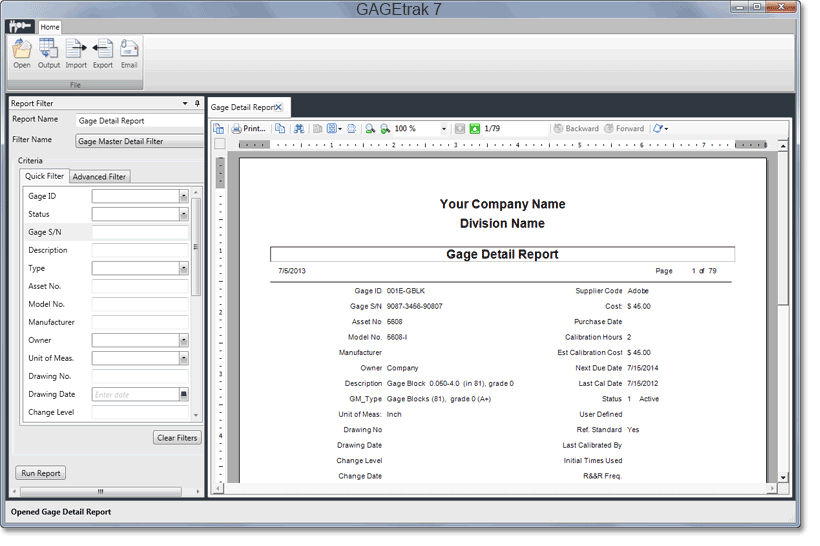Select the Home ribbon tab

pos(50,27)
